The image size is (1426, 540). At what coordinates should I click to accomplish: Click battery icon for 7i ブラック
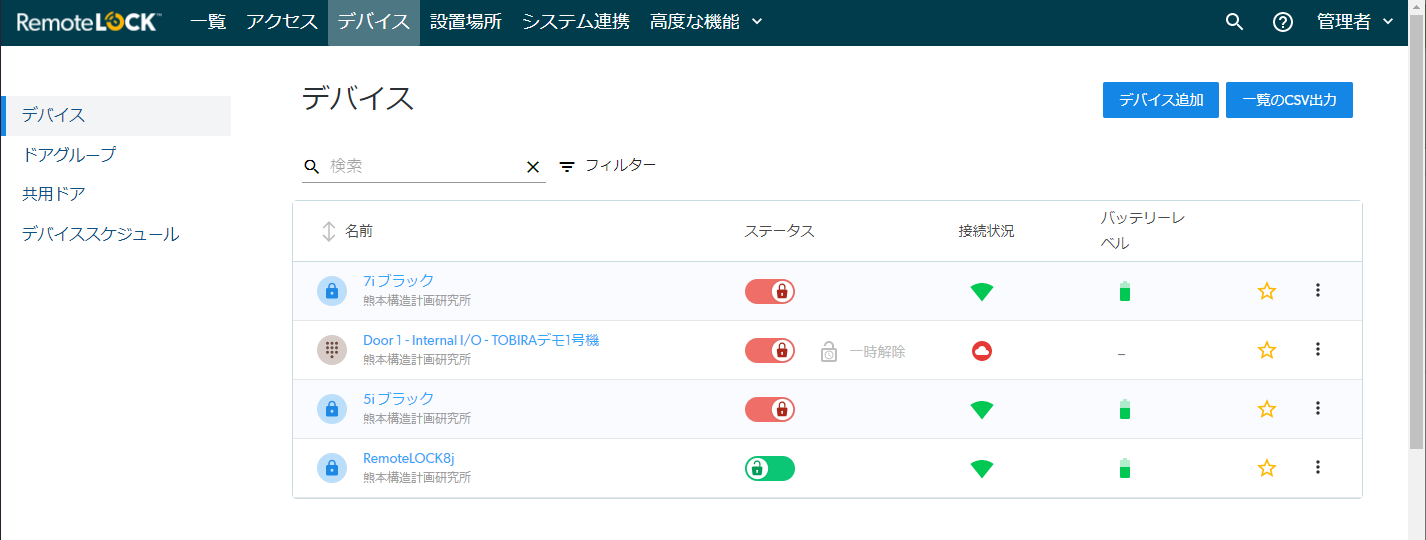pos(1125,292)
